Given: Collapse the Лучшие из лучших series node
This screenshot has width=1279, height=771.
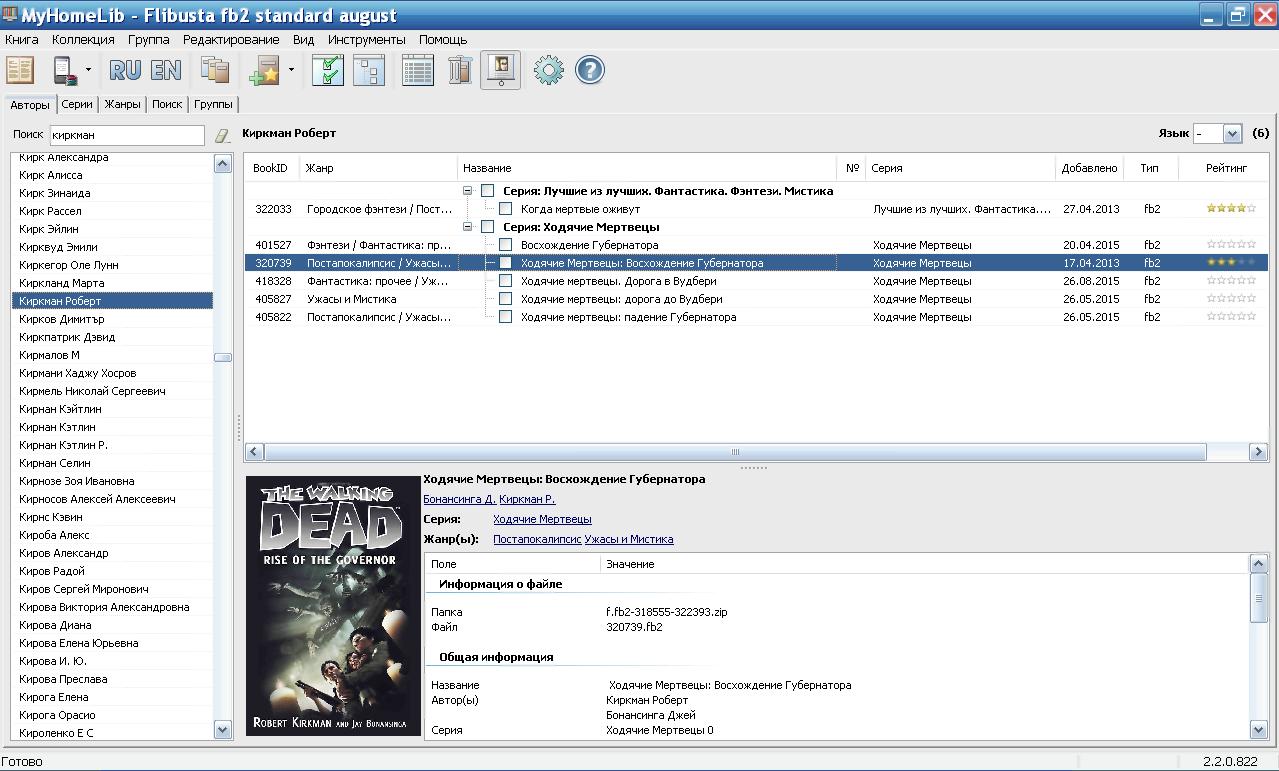Looking at the screenshot, I should coord(467,191).
